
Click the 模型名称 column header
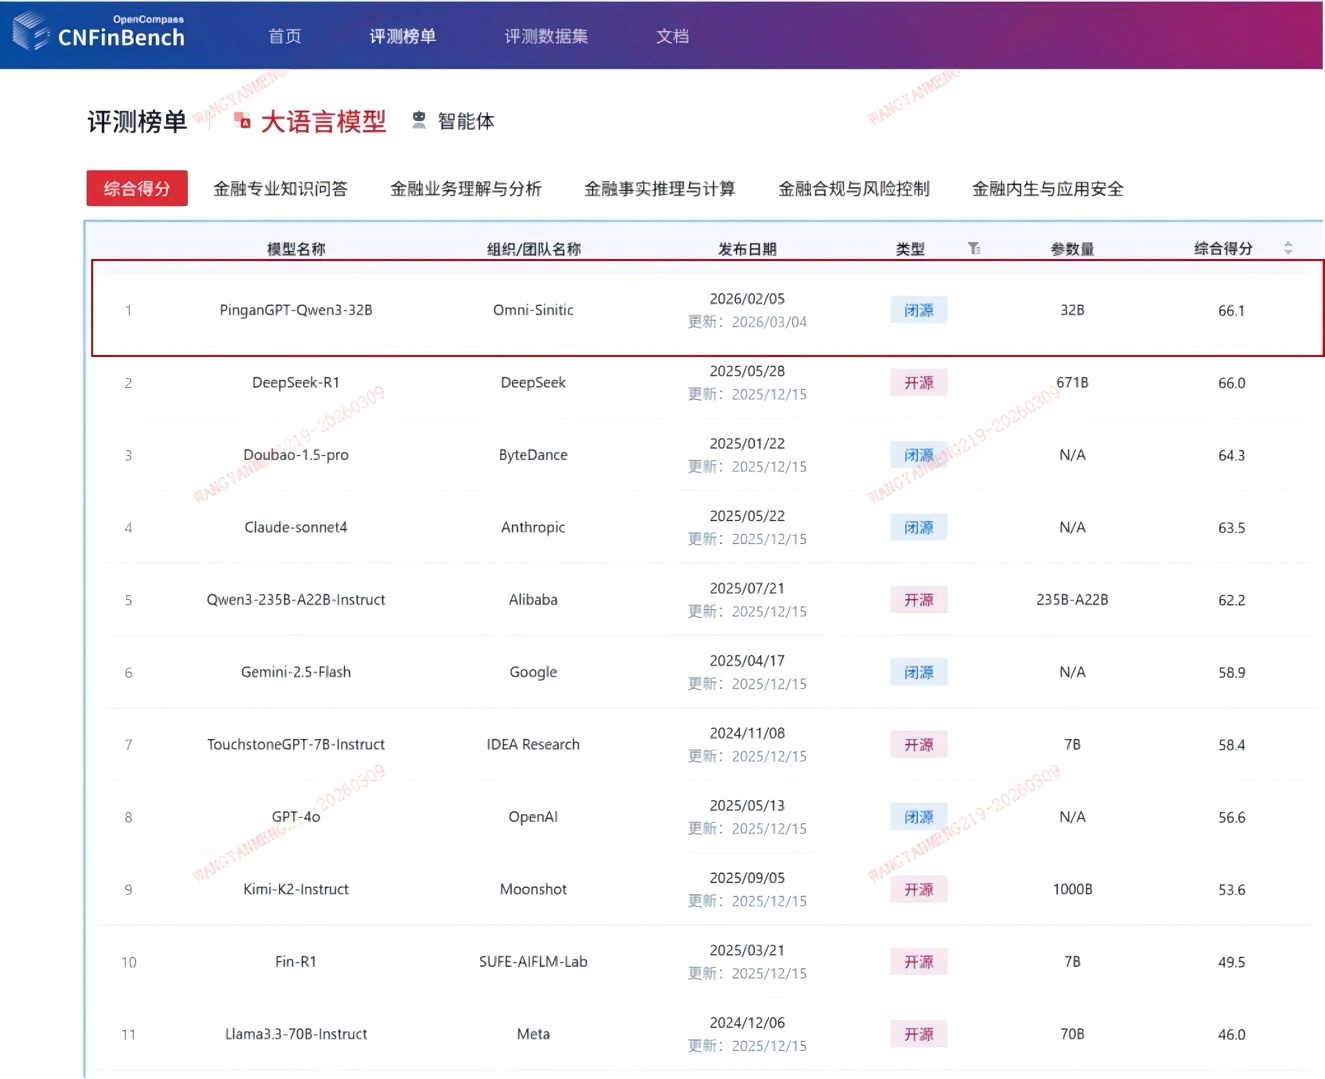point(296,249)
